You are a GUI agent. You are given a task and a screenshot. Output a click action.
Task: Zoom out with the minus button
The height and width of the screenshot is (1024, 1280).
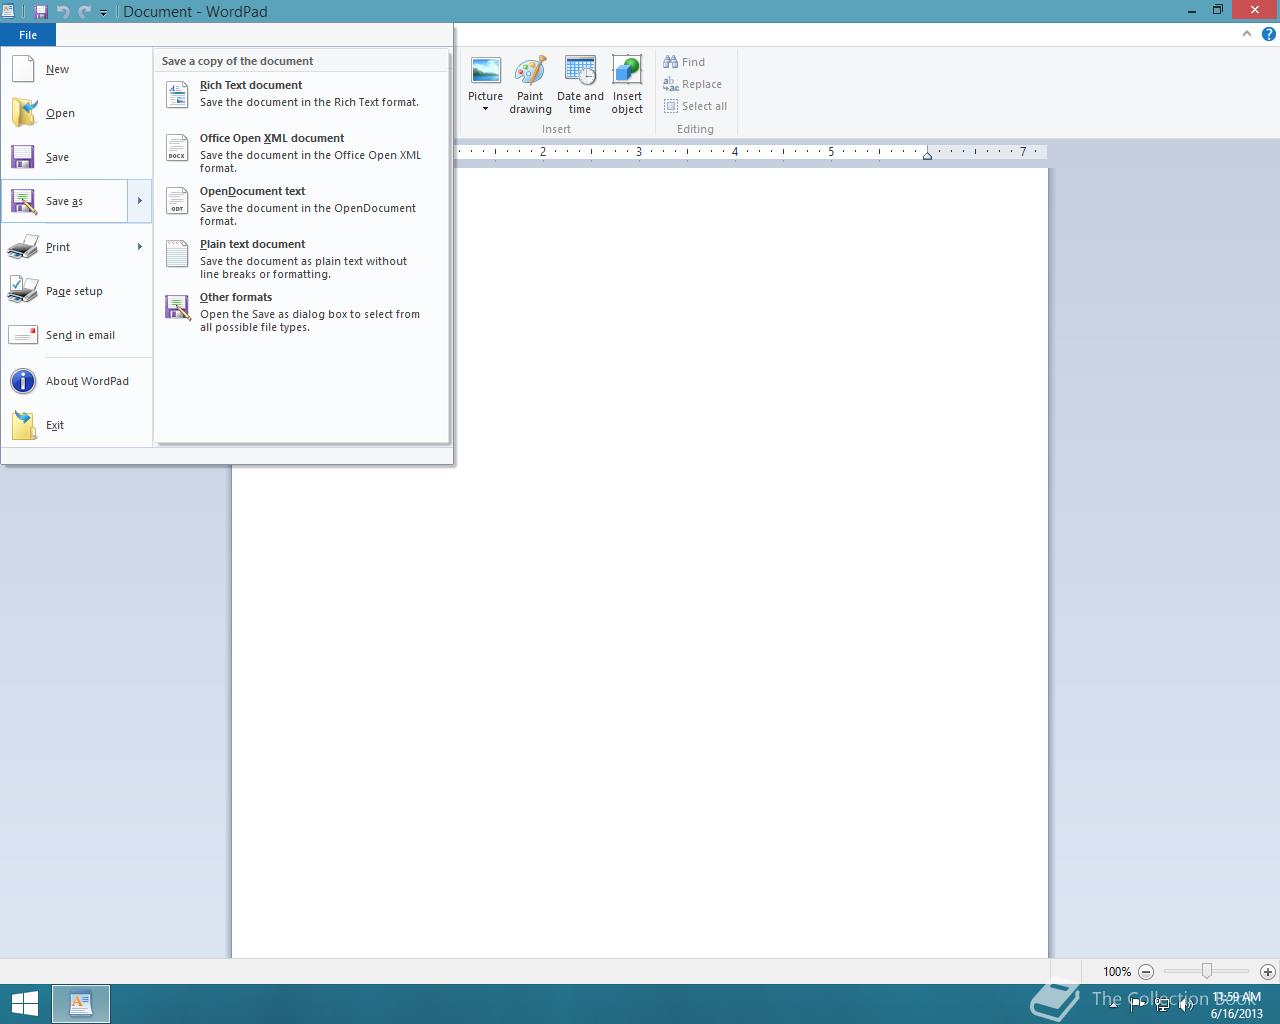pos(1146,971)
